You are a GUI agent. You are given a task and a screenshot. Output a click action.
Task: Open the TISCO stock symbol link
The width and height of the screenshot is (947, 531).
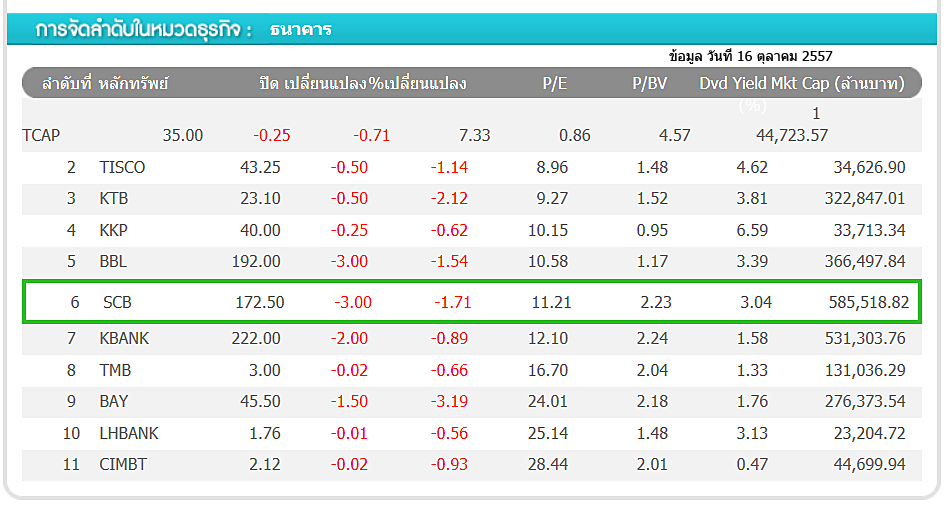pos(122,168)
